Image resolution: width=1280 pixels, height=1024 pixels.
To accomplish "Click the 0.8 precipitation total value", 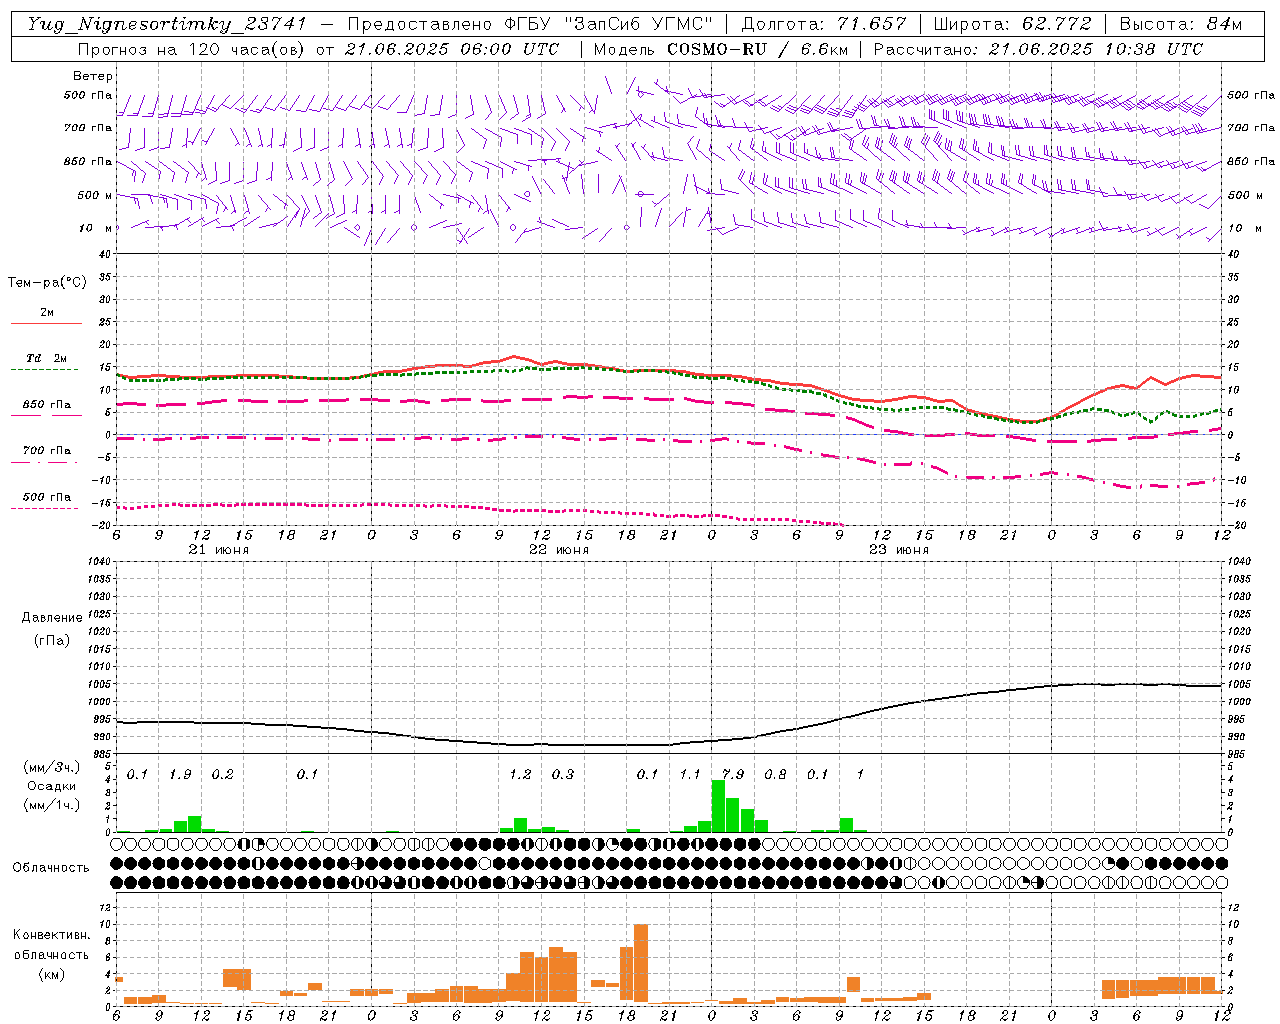I will coord(775,774).
